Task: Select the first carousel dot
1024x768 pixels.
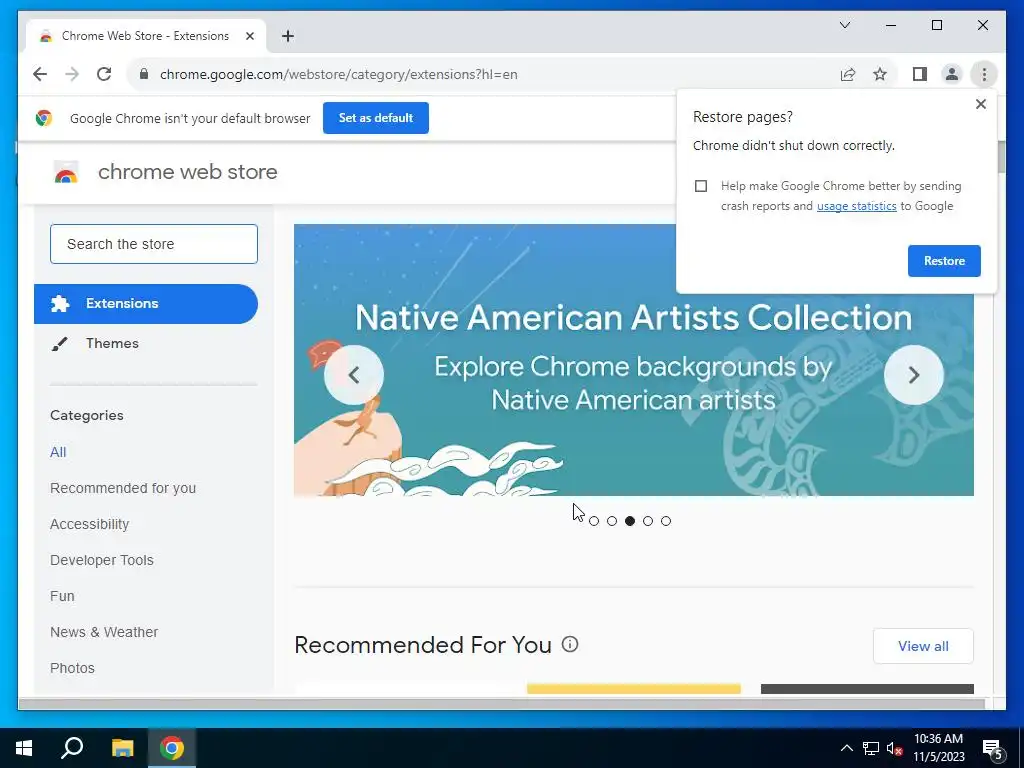Action: tap(594, 520)
